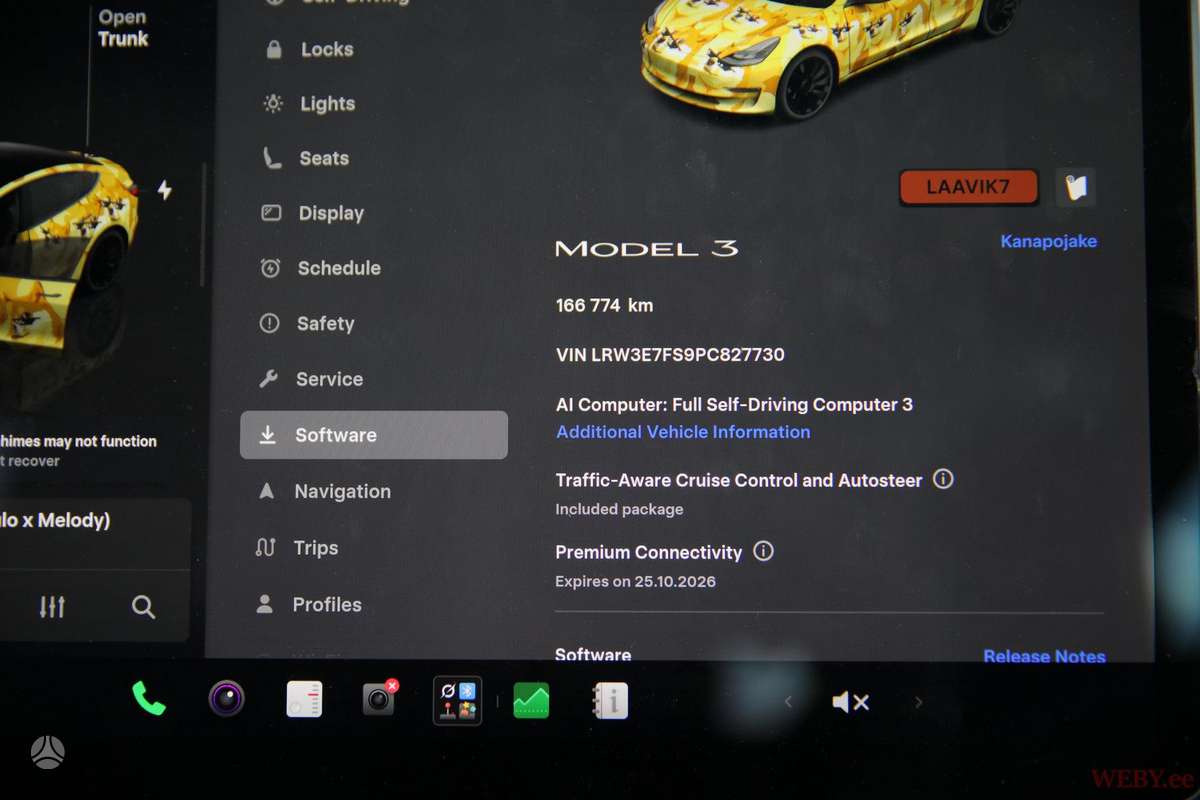Open the Lights settings menu
Screen dimensions: 1200x800
coord(327,104)
